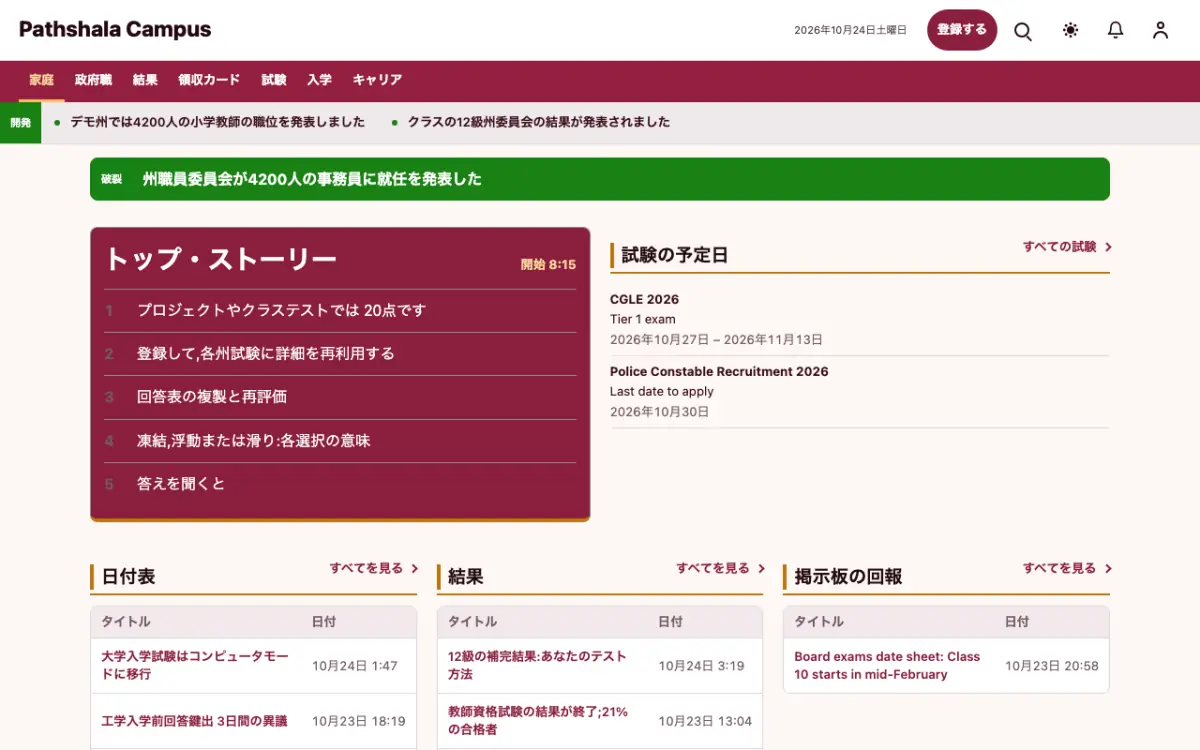The width and height of the screenshot is (1200, 750).
Task: Click the 10月24日 3:19 date cell
Action: point(701,666)
